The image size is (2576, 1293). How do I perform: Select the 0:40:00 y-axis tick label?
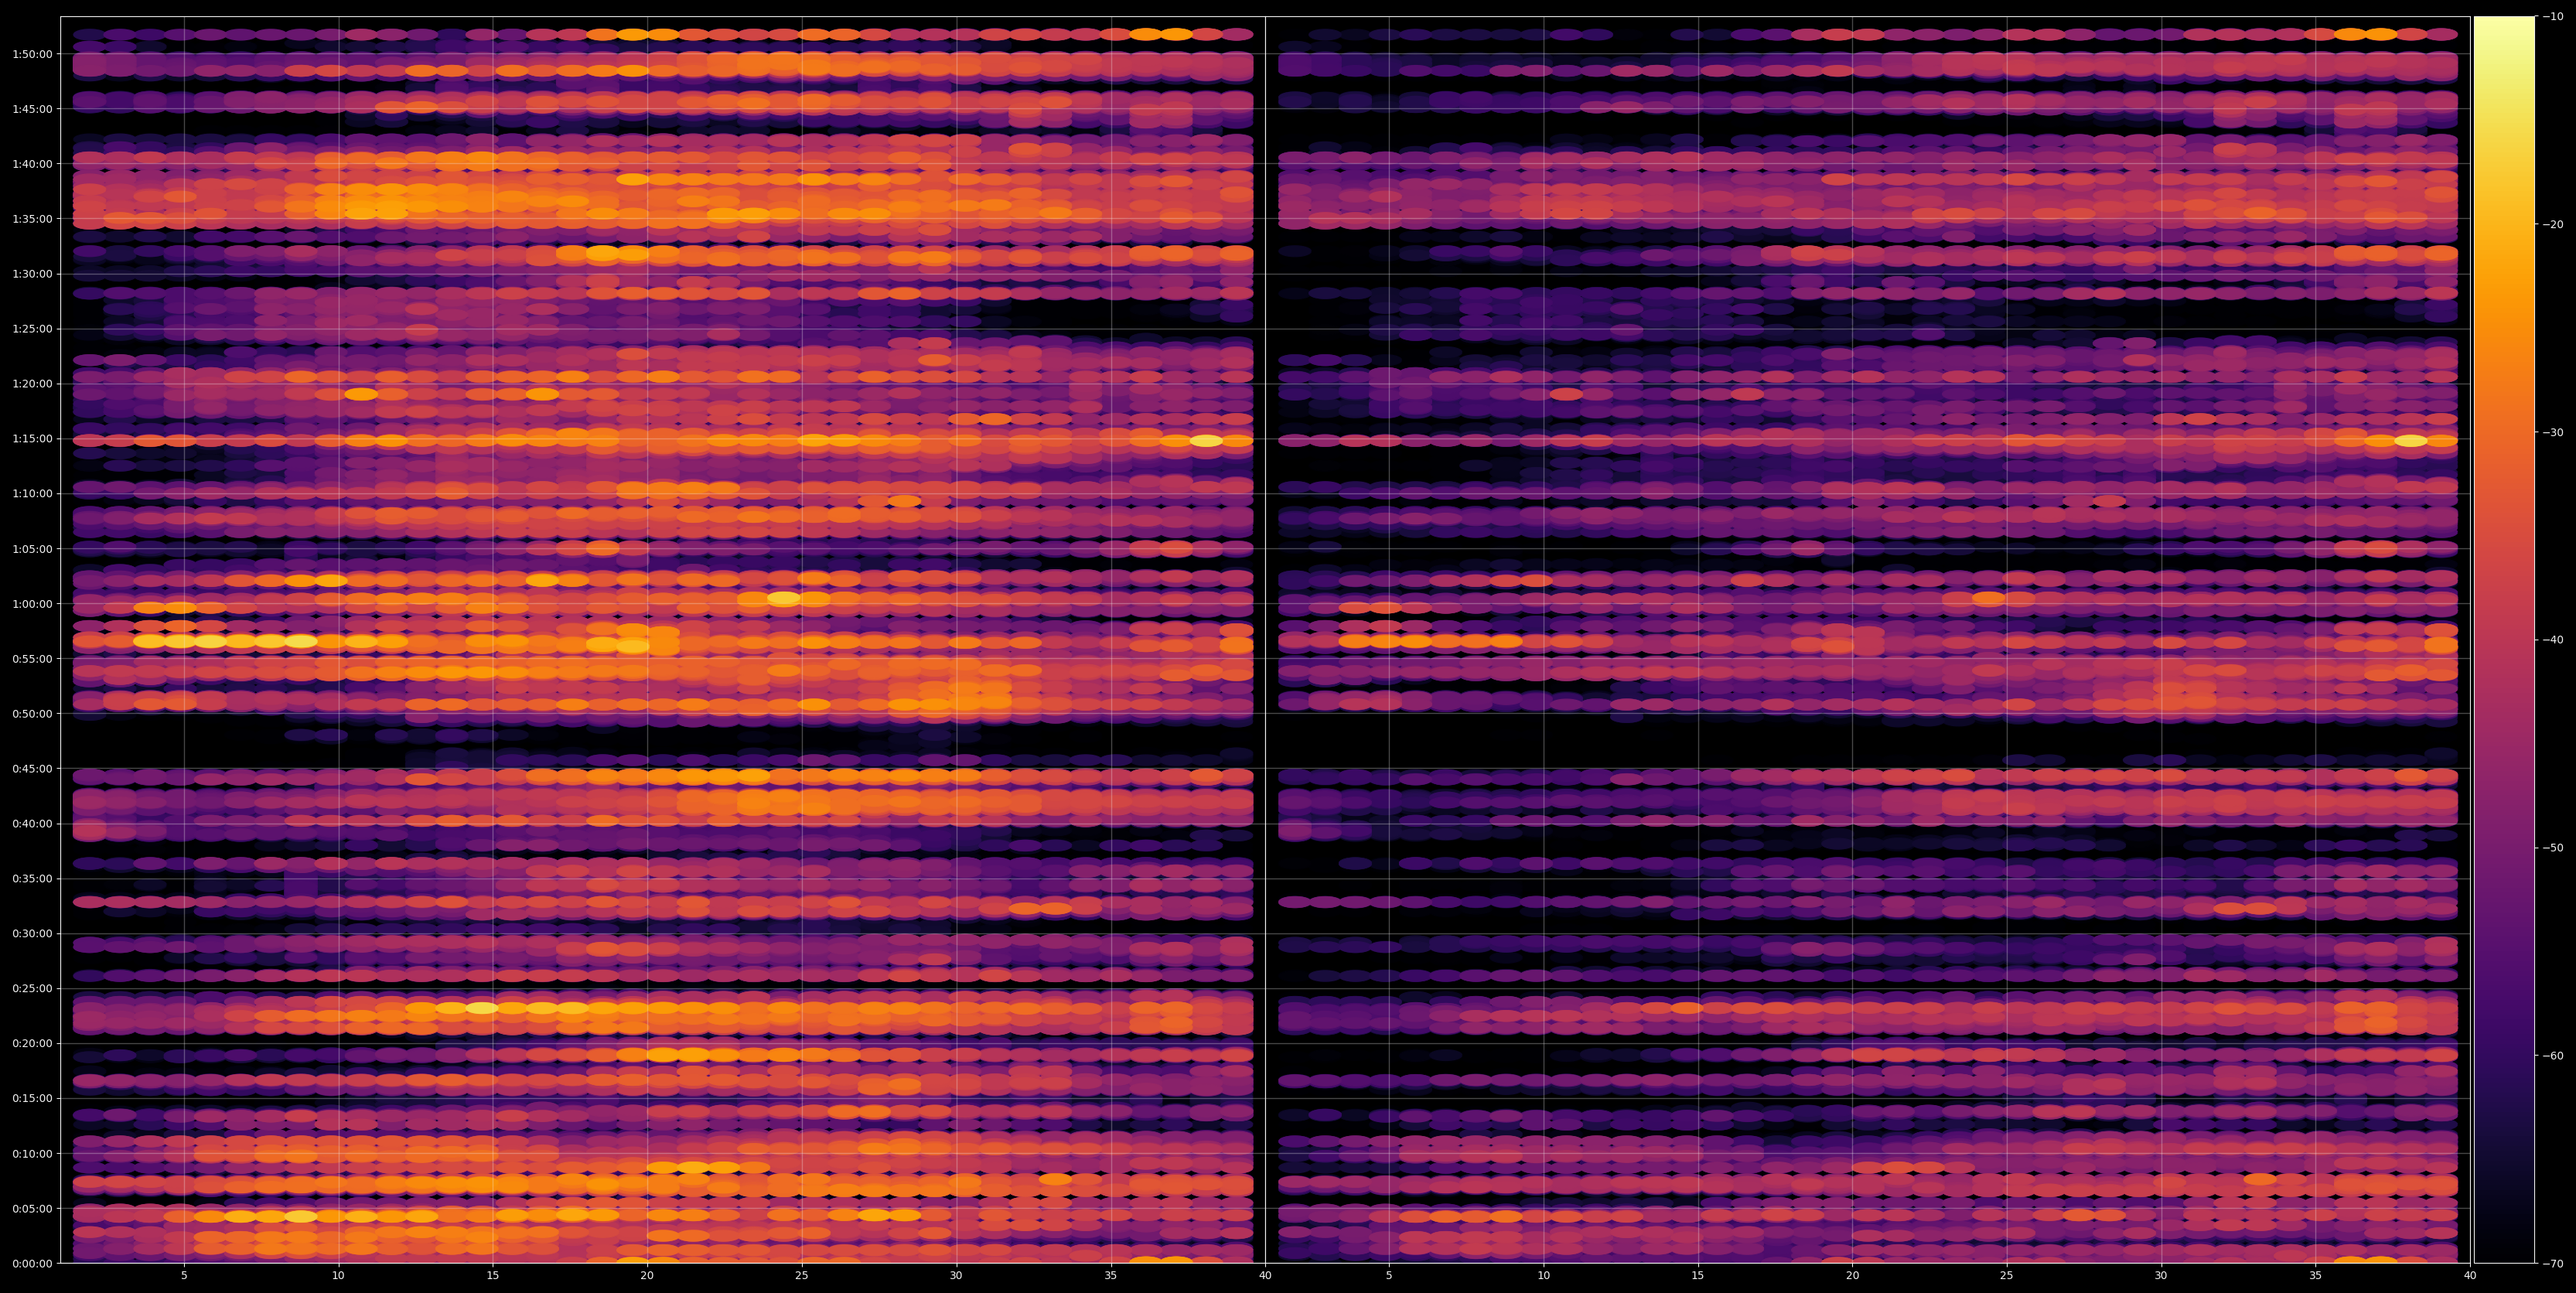point(33,823)
